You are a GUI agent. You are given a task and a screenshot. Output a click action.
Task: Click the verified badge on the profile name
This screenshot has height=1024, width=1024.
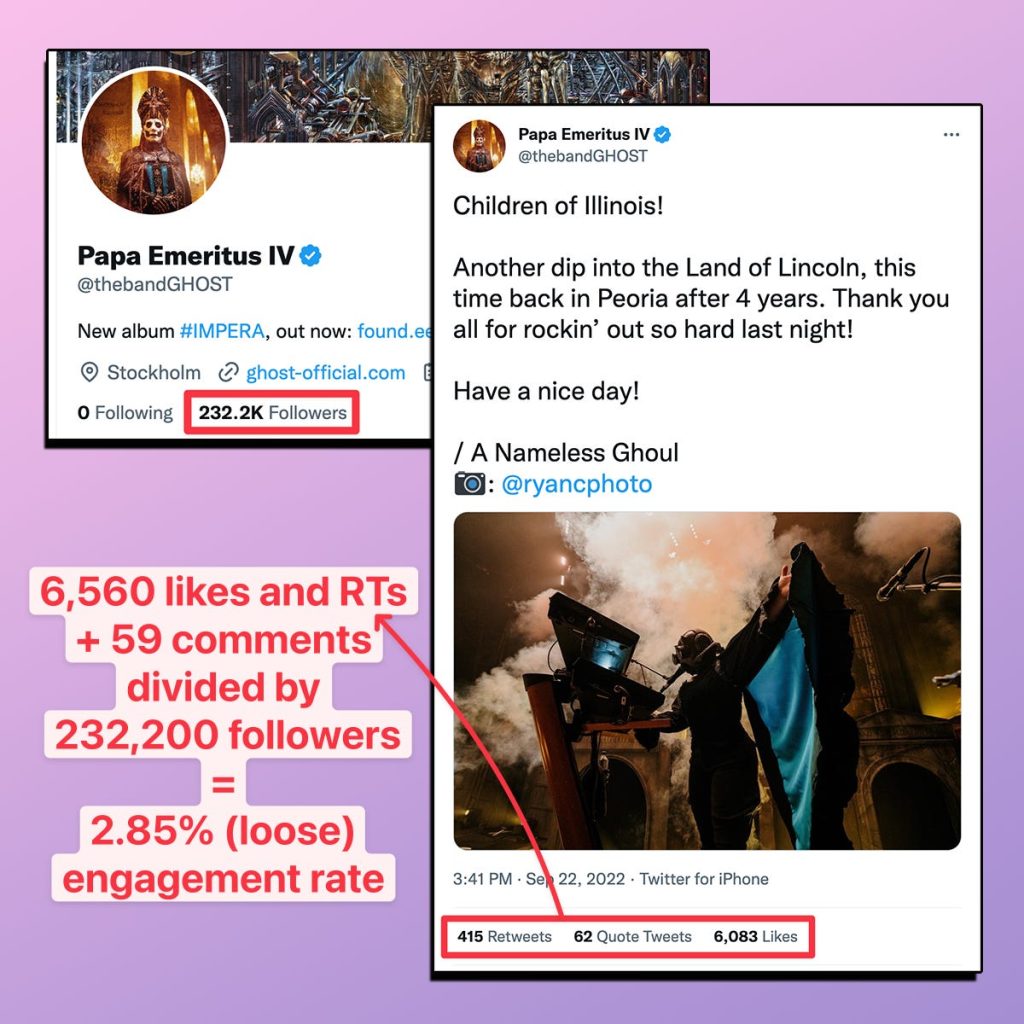click(310, 256)
